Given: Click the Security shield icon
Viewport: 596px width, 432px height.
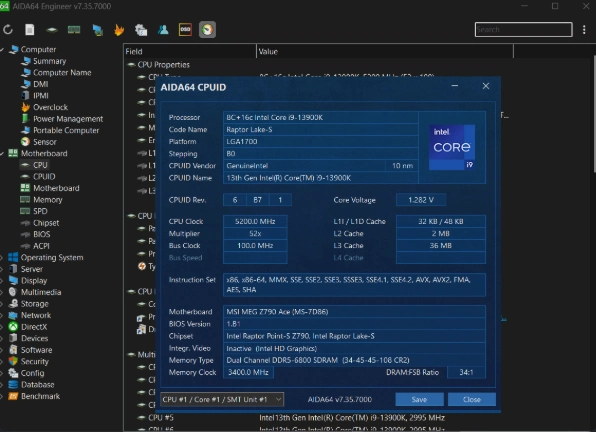Looking at the screenshot, I should 13,361.
